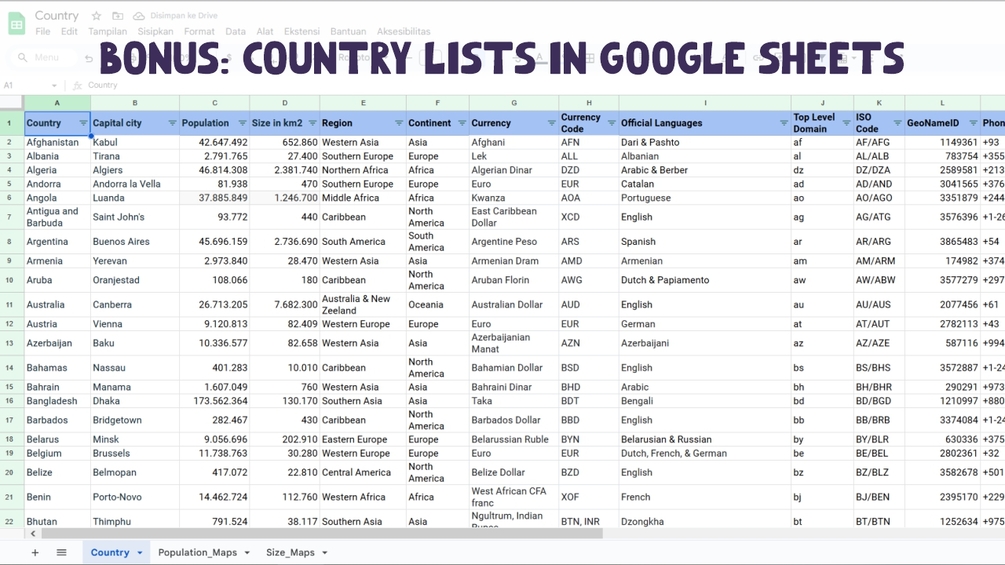Star the Country spreadsheet
1005x565 pixels.
[x=96, y=15]
